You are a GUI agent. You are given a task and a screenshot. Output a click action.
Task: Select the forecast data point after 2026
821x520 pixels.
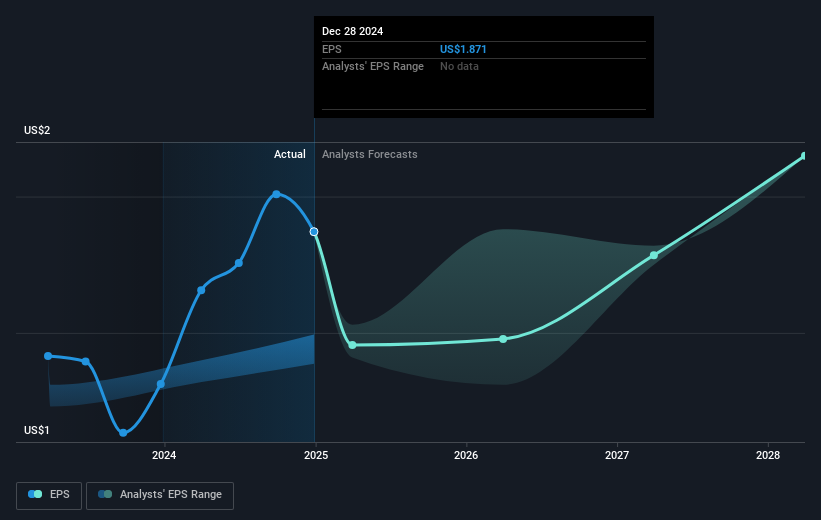pyautogui.click(x=503, y=339)
